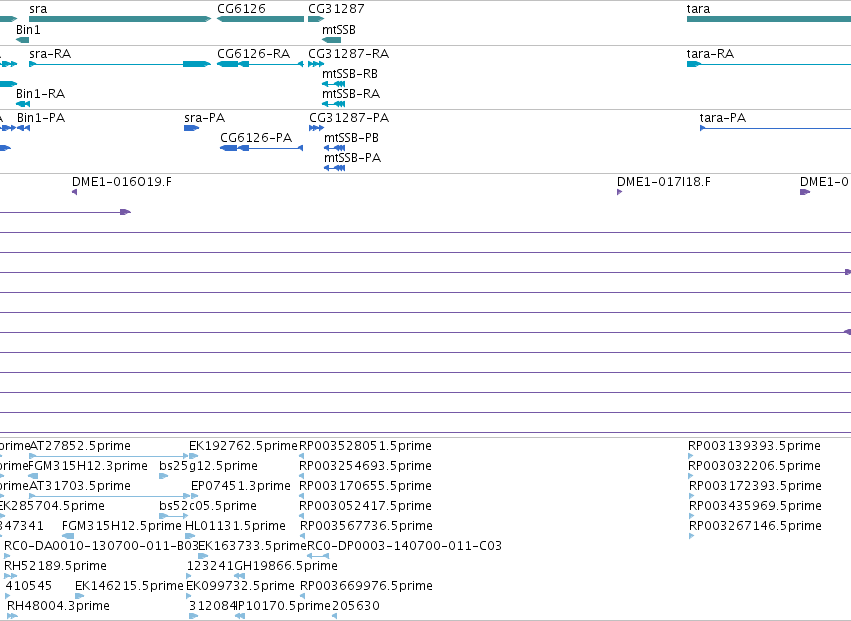Image resolution: width=851 pixels, height=621 pixels.
Task: Select the RC0-DA0010-130700-011-B03 label
Action: click(101, 546)
